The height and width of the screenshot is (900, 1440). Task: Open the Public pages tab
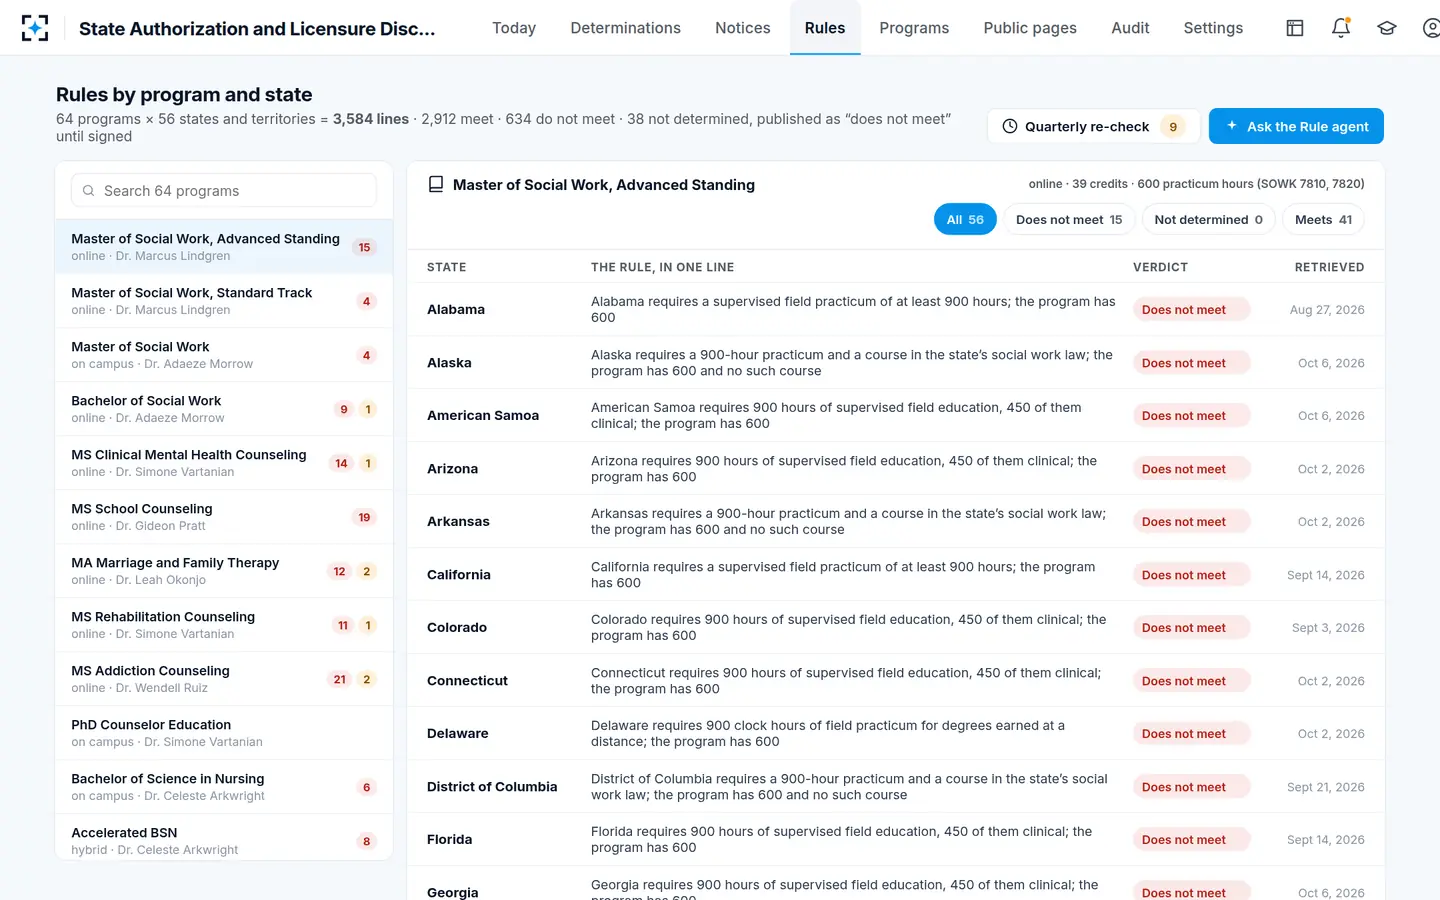pos(1030,28)
